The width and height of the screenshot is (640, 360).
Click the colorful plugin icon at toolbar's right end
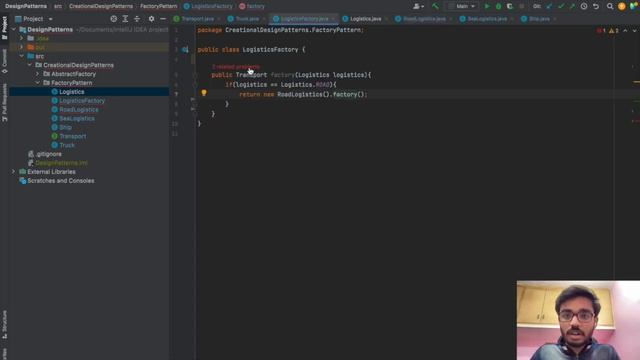coord(633,6)
